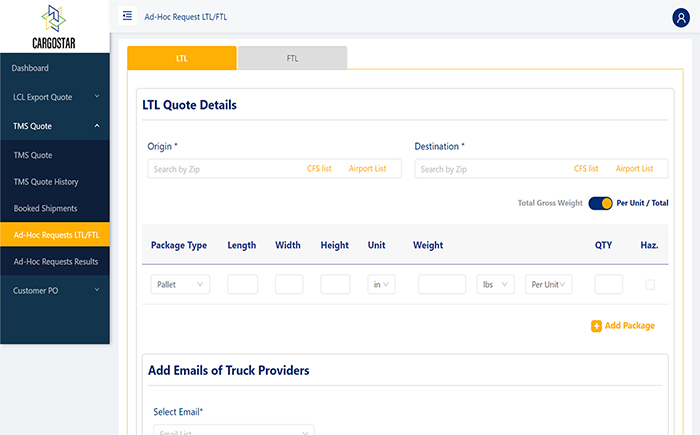Viewport: 700px width, 435px height.
Task: Click the Add Package button
Action: click(x=623, y=326)
